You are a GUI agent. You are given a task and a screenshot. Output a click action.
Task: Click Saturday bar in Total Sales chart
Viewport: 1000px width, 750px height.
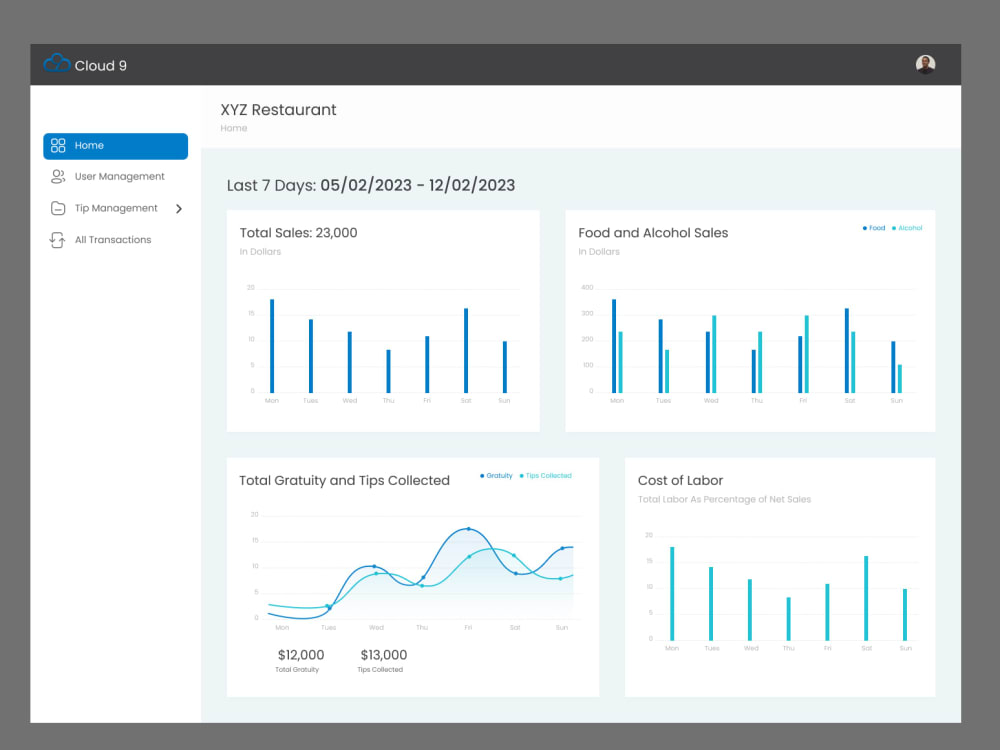(x=466, y=350)
